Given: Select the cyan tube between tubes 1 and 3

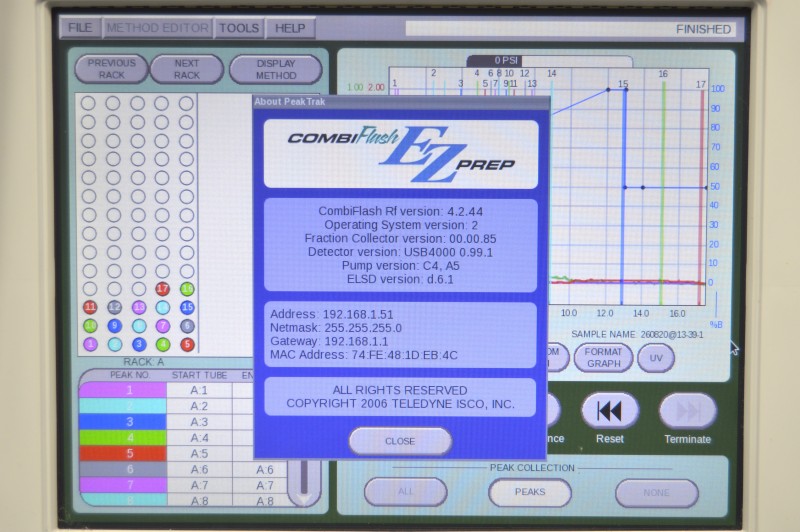Looking at the screenshot, I should pyautogui.click(x=115, y=344).
